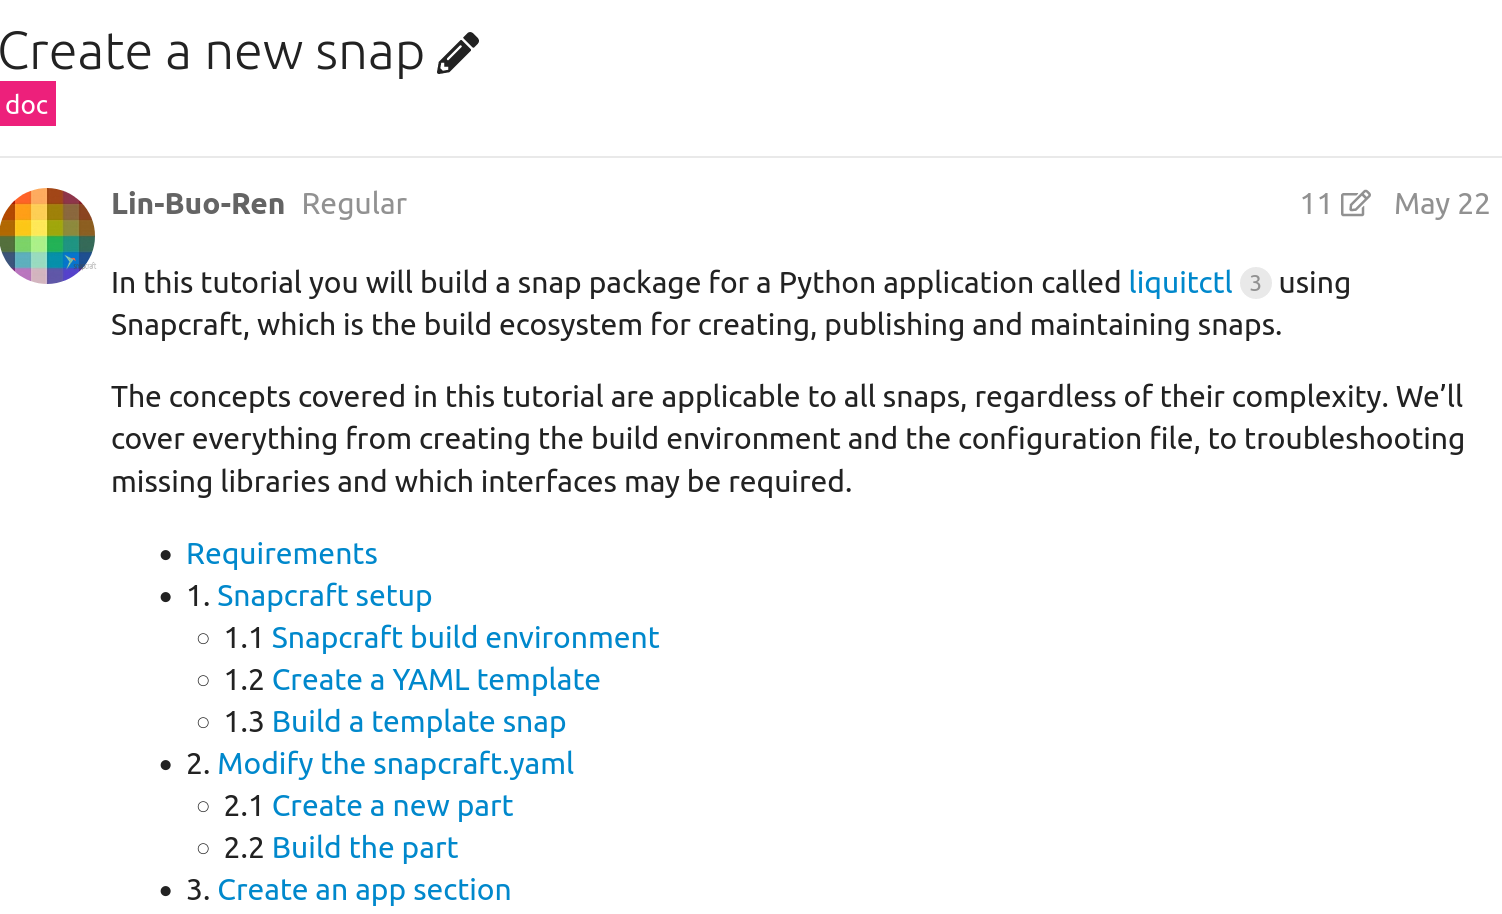1502x914 pixels.
Task: Click the Lin-Buo-Ren avatar image
Action: click(47, 236)
